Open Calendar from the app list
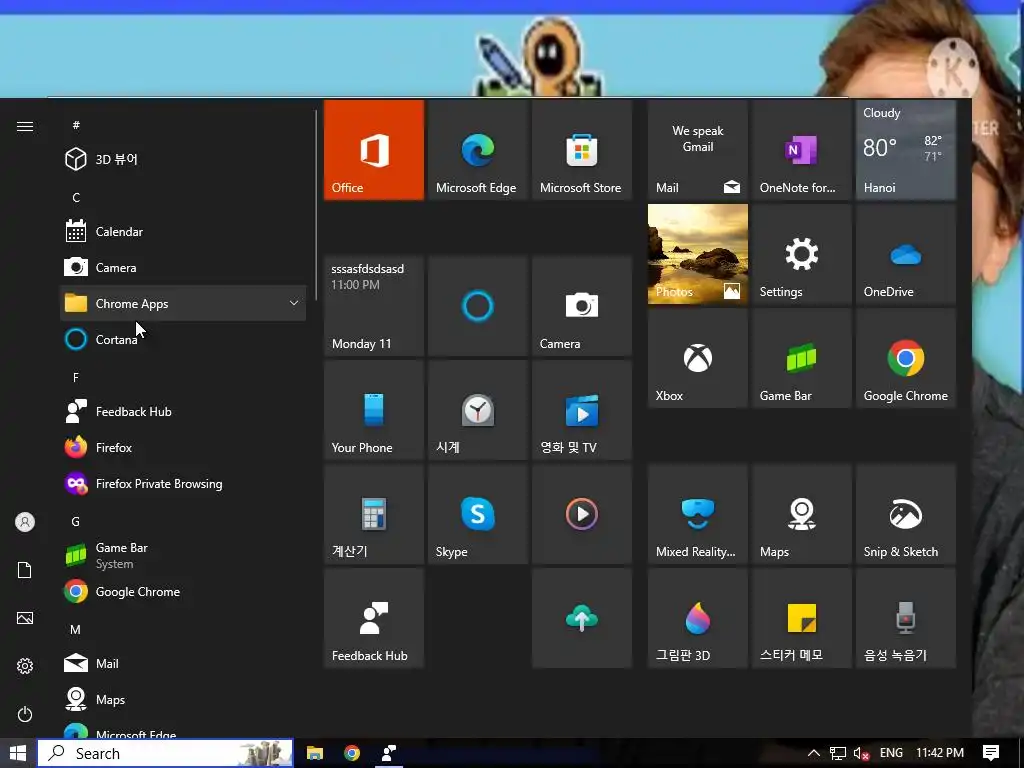The image size is (1024, 768). click(x=183, y=231)
